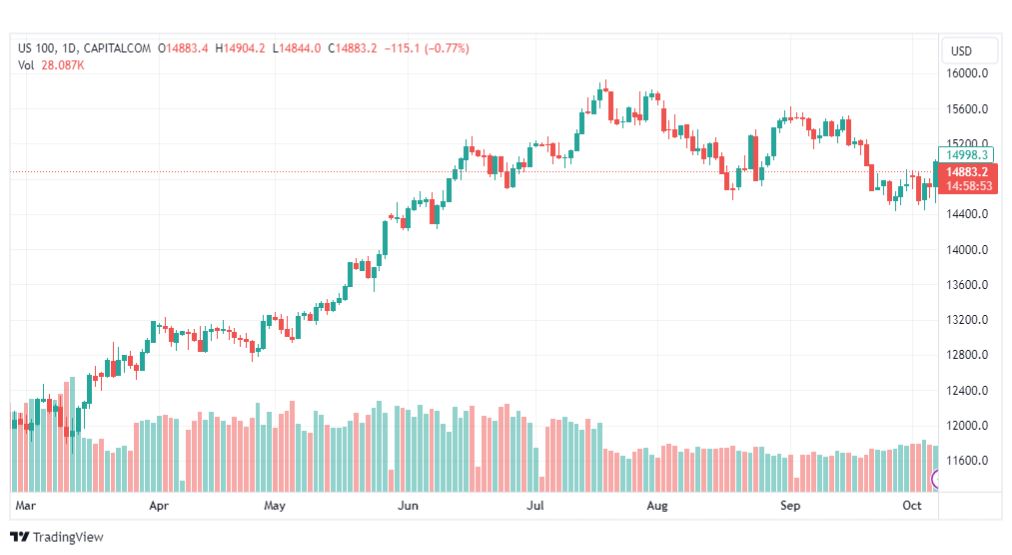The height and width of the screenshot is (555, 1012).
Task: Click the Jun label on time axis
Action: [408, 506]
